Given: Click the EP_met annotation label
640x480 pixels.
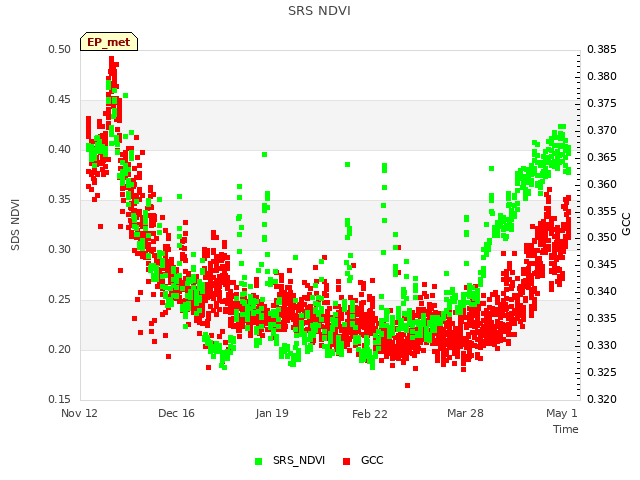Looking at the screenshot, I should pyautogui.click(x=109, y=42).
